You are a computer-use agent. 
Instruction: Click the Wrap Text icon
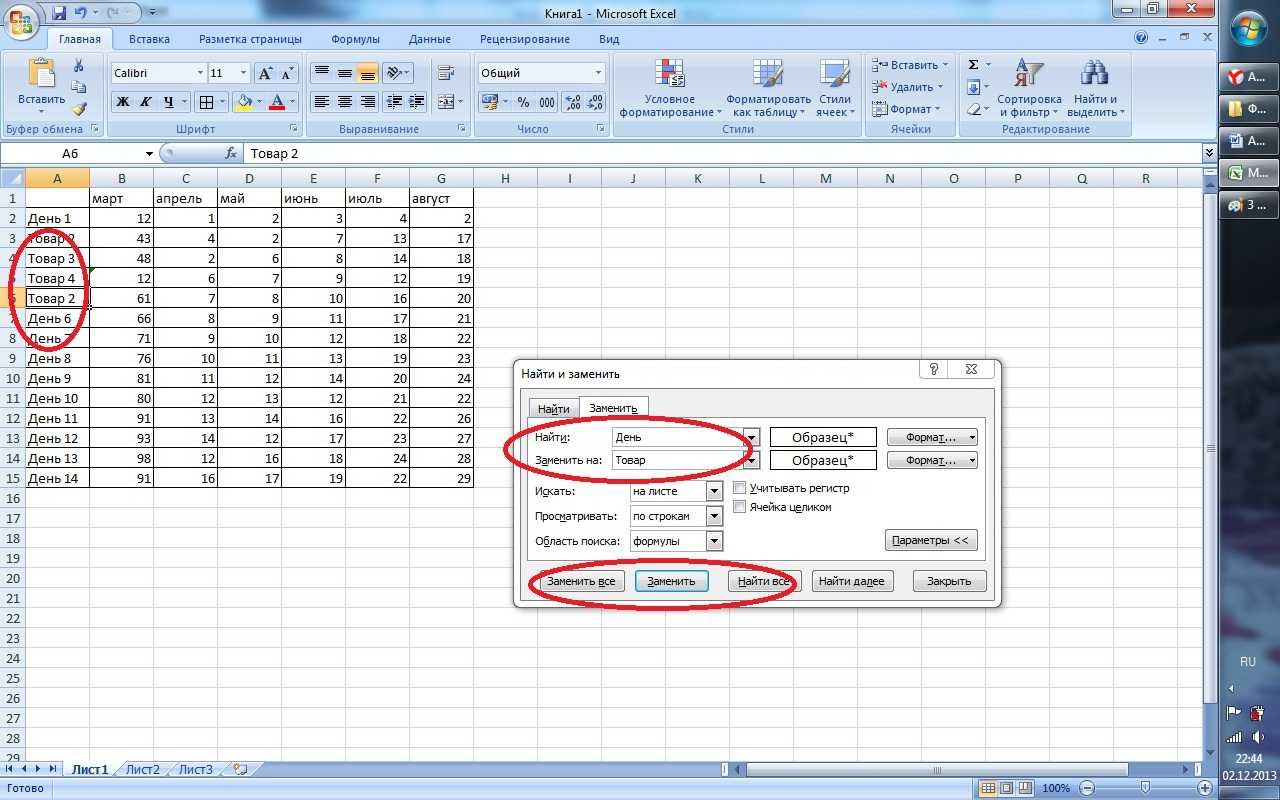[x=446, y=73]
